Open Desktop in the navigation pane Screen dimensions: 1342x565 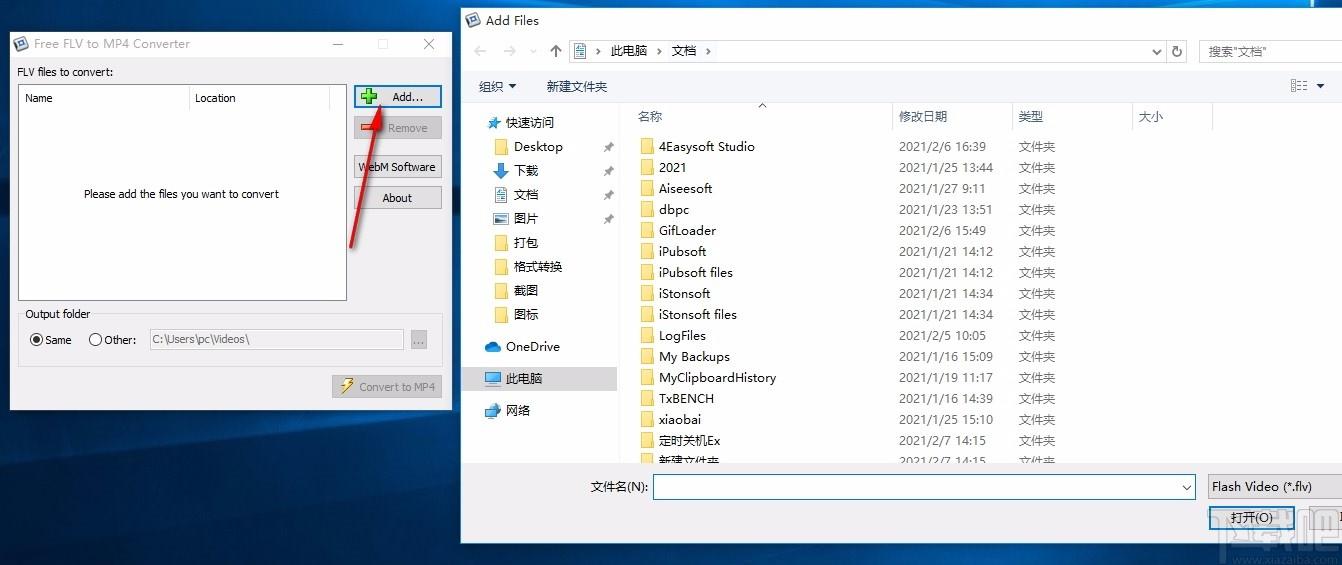(x=538, y=147)
